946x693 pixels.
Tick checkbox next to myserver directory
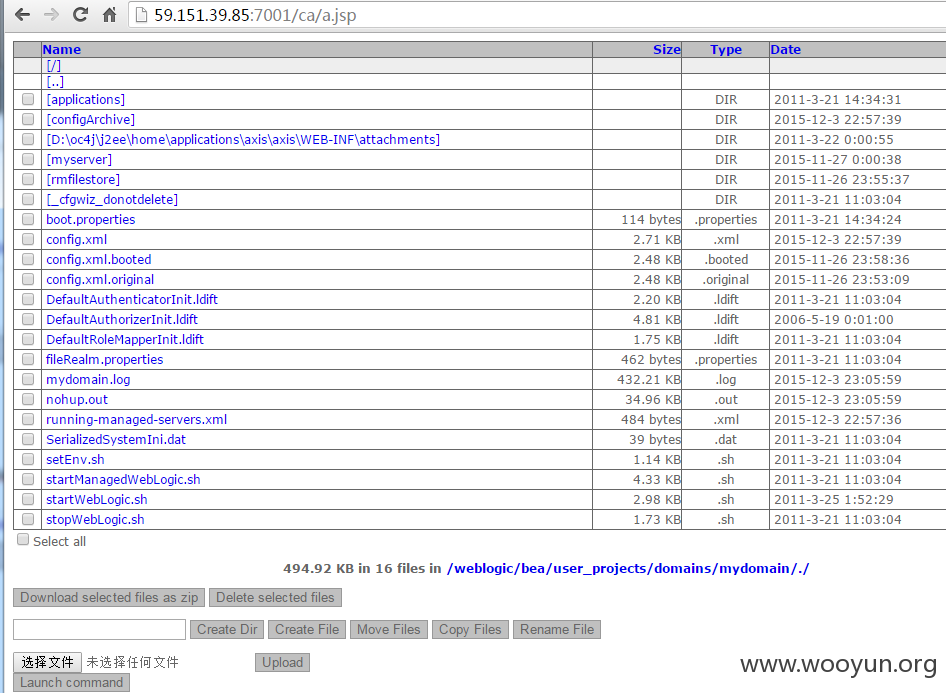point(28,159)
